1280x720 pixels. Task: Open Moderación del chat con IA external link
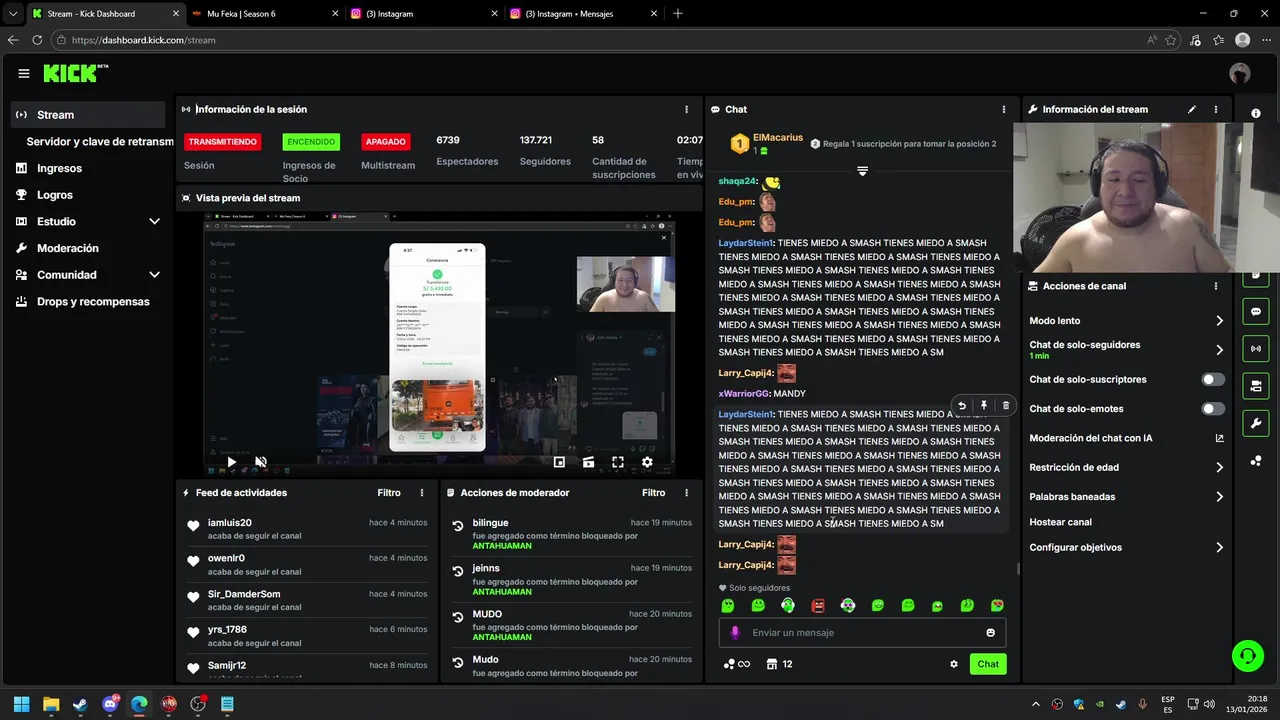click(1220, 438)
